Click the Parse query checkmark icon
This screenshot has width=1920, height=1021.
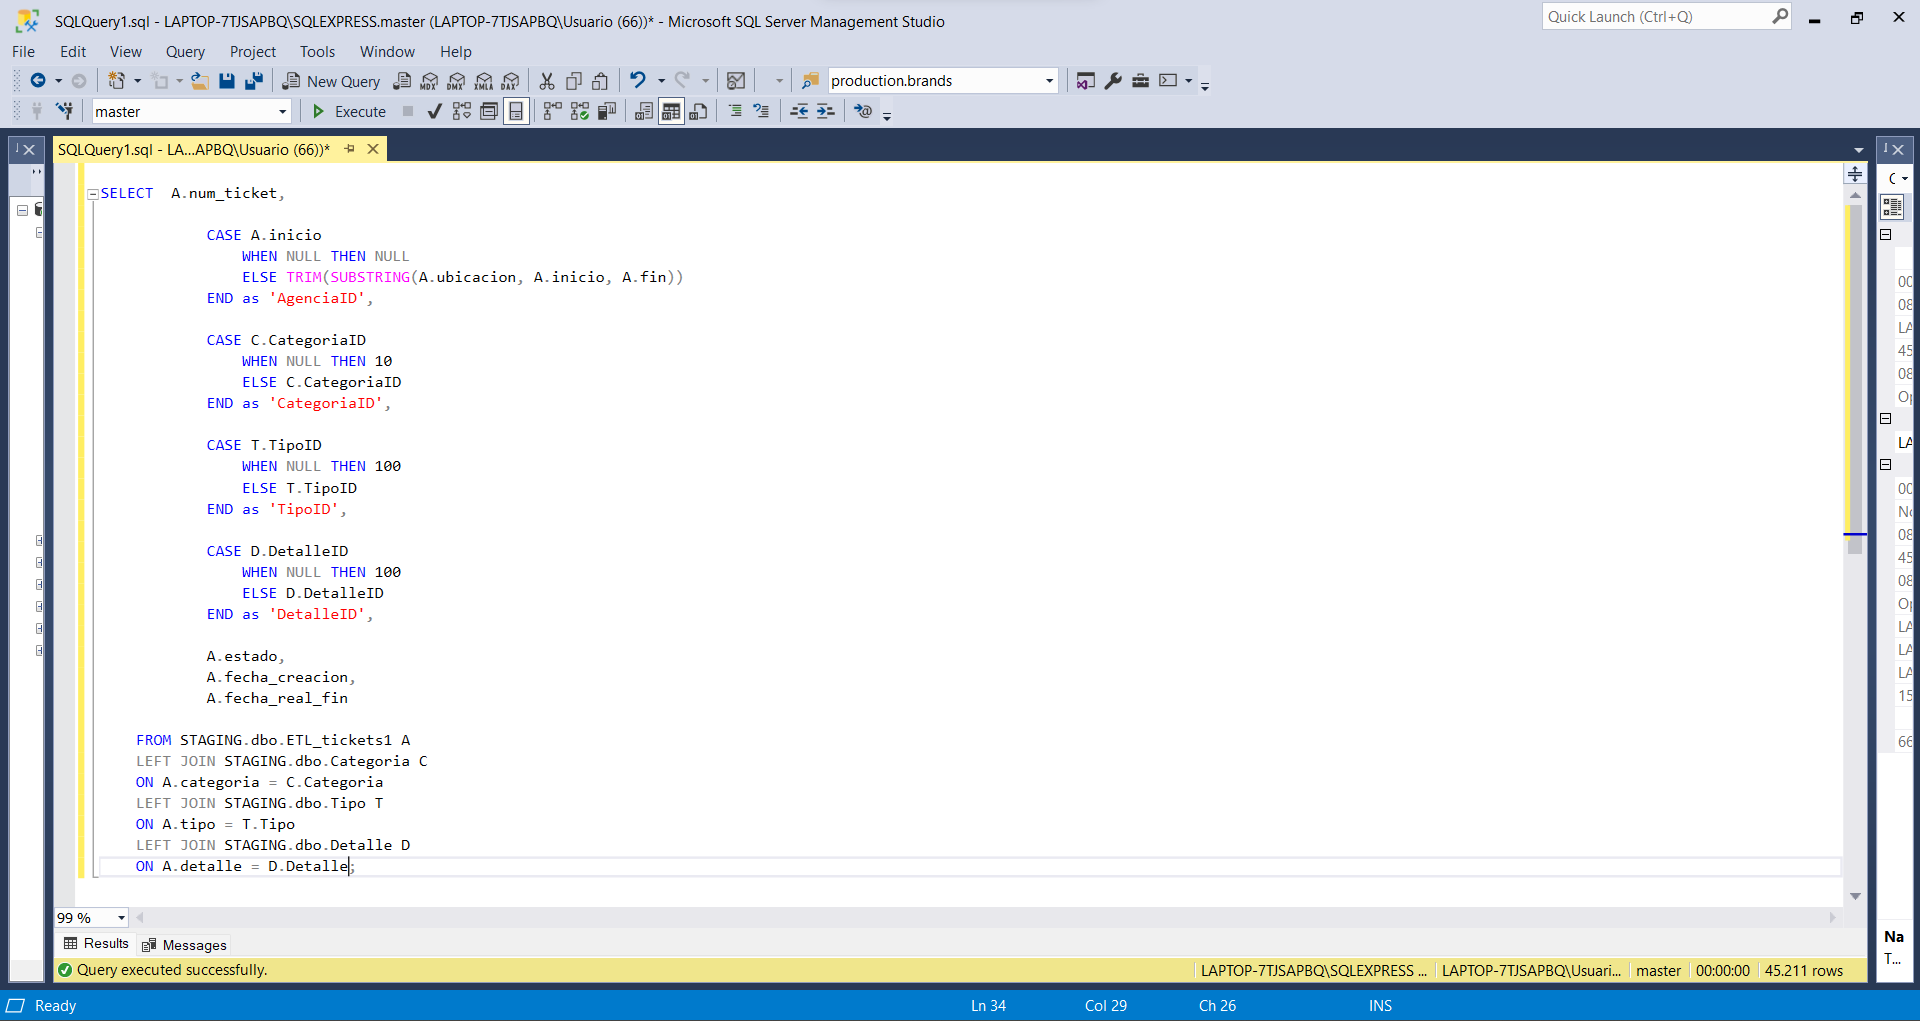click(434, 112)
